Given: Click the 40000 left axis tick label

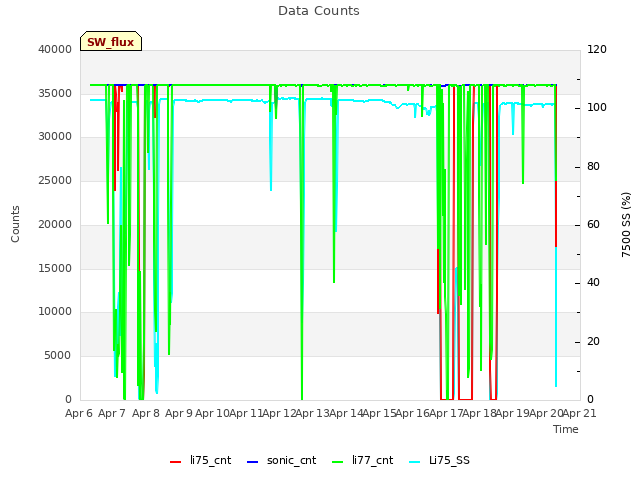Looking at the screenshot, I should [x=55, y=49].
